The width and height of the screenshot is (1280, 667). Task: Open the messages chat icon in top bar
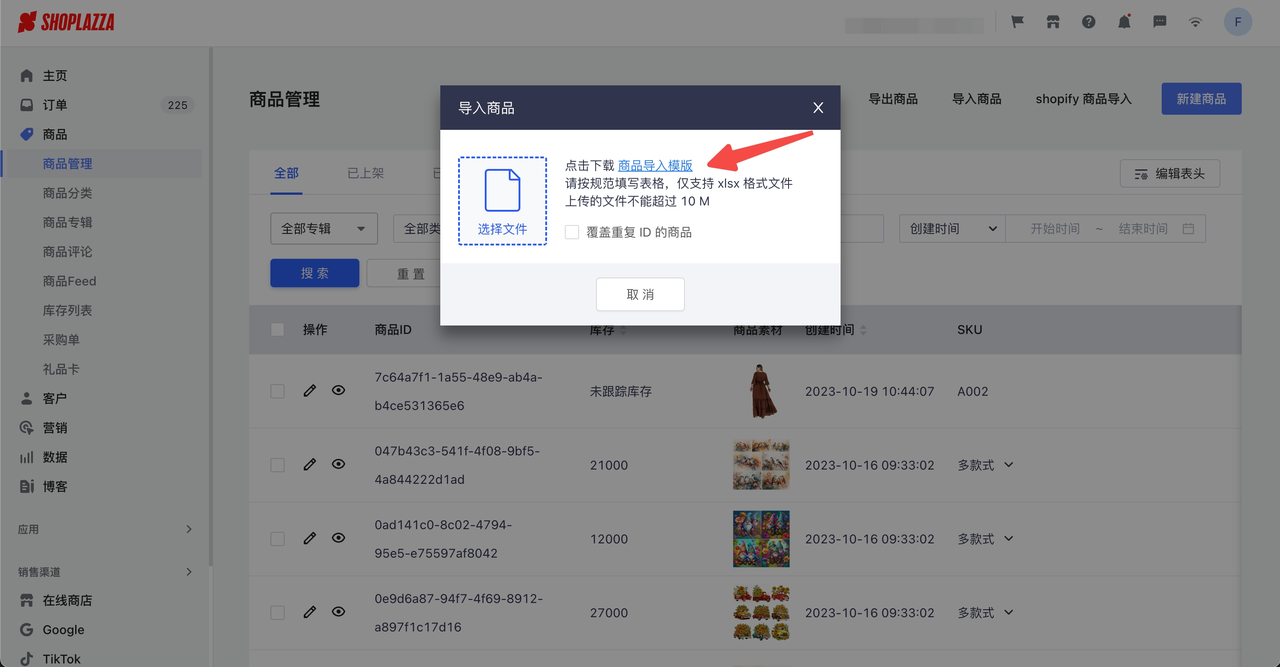(x=1159, y=21)
